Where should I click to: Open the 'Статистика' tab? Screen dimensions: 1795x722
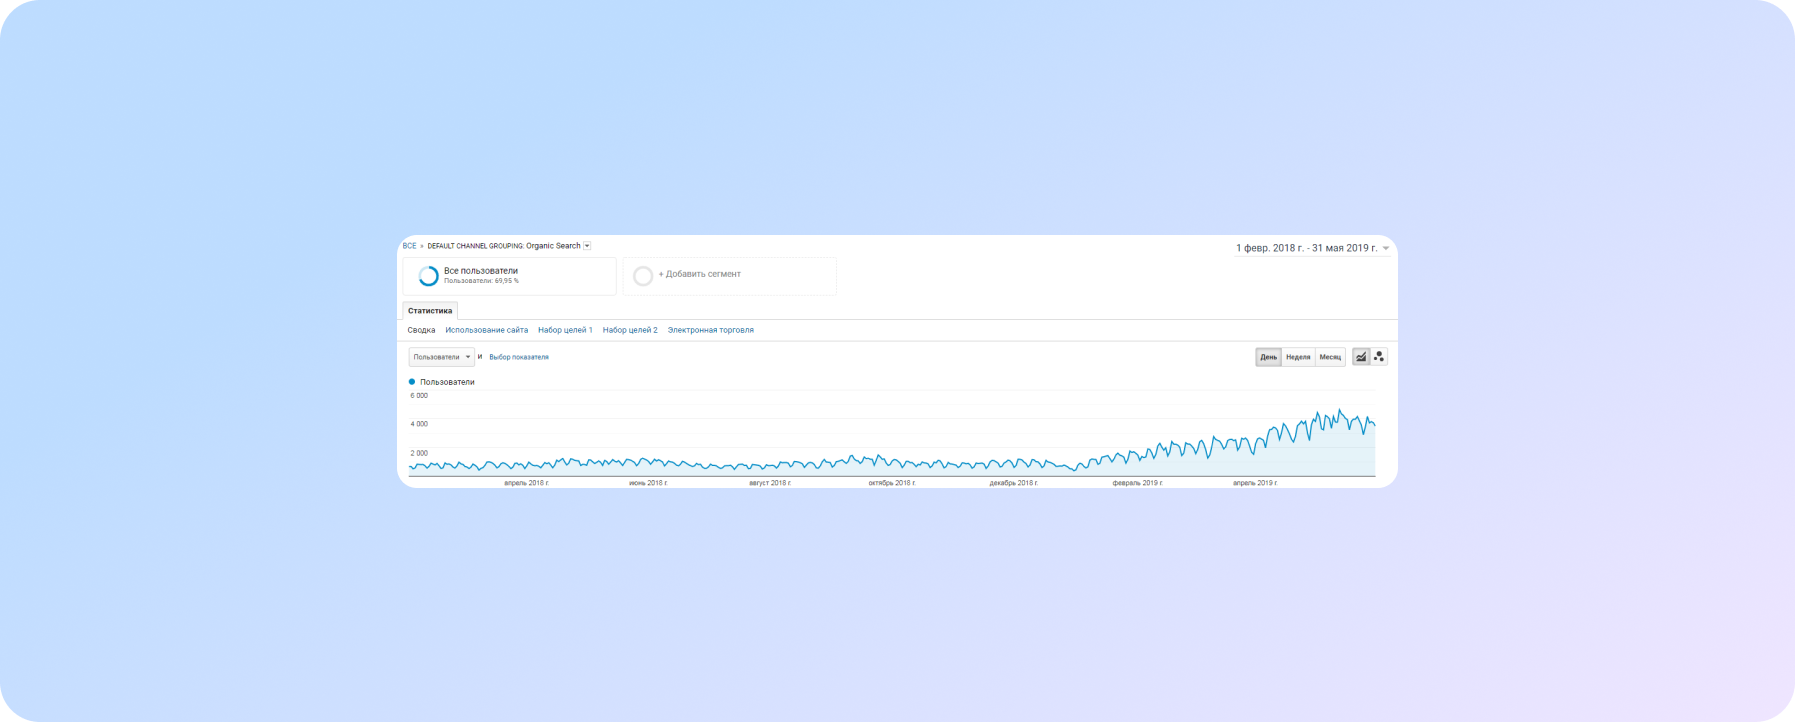coord(430,311)
